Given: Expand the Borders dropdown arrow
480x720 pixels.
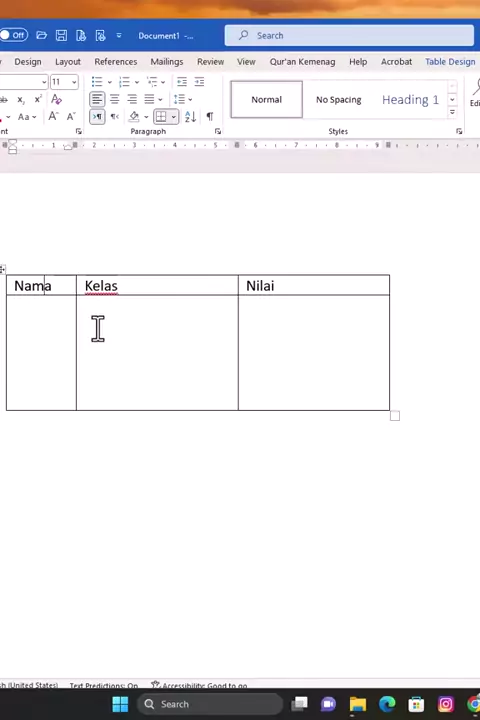Looking at the screenshot, I should click(174, 117).
